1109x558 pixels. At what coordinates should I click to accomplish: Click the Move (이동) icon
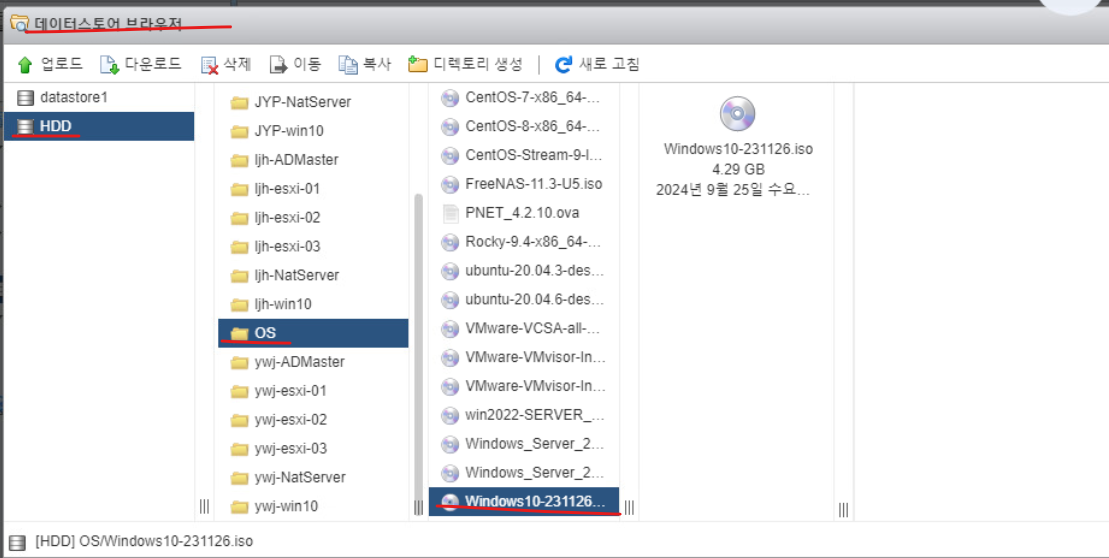[x=279, y=65]
